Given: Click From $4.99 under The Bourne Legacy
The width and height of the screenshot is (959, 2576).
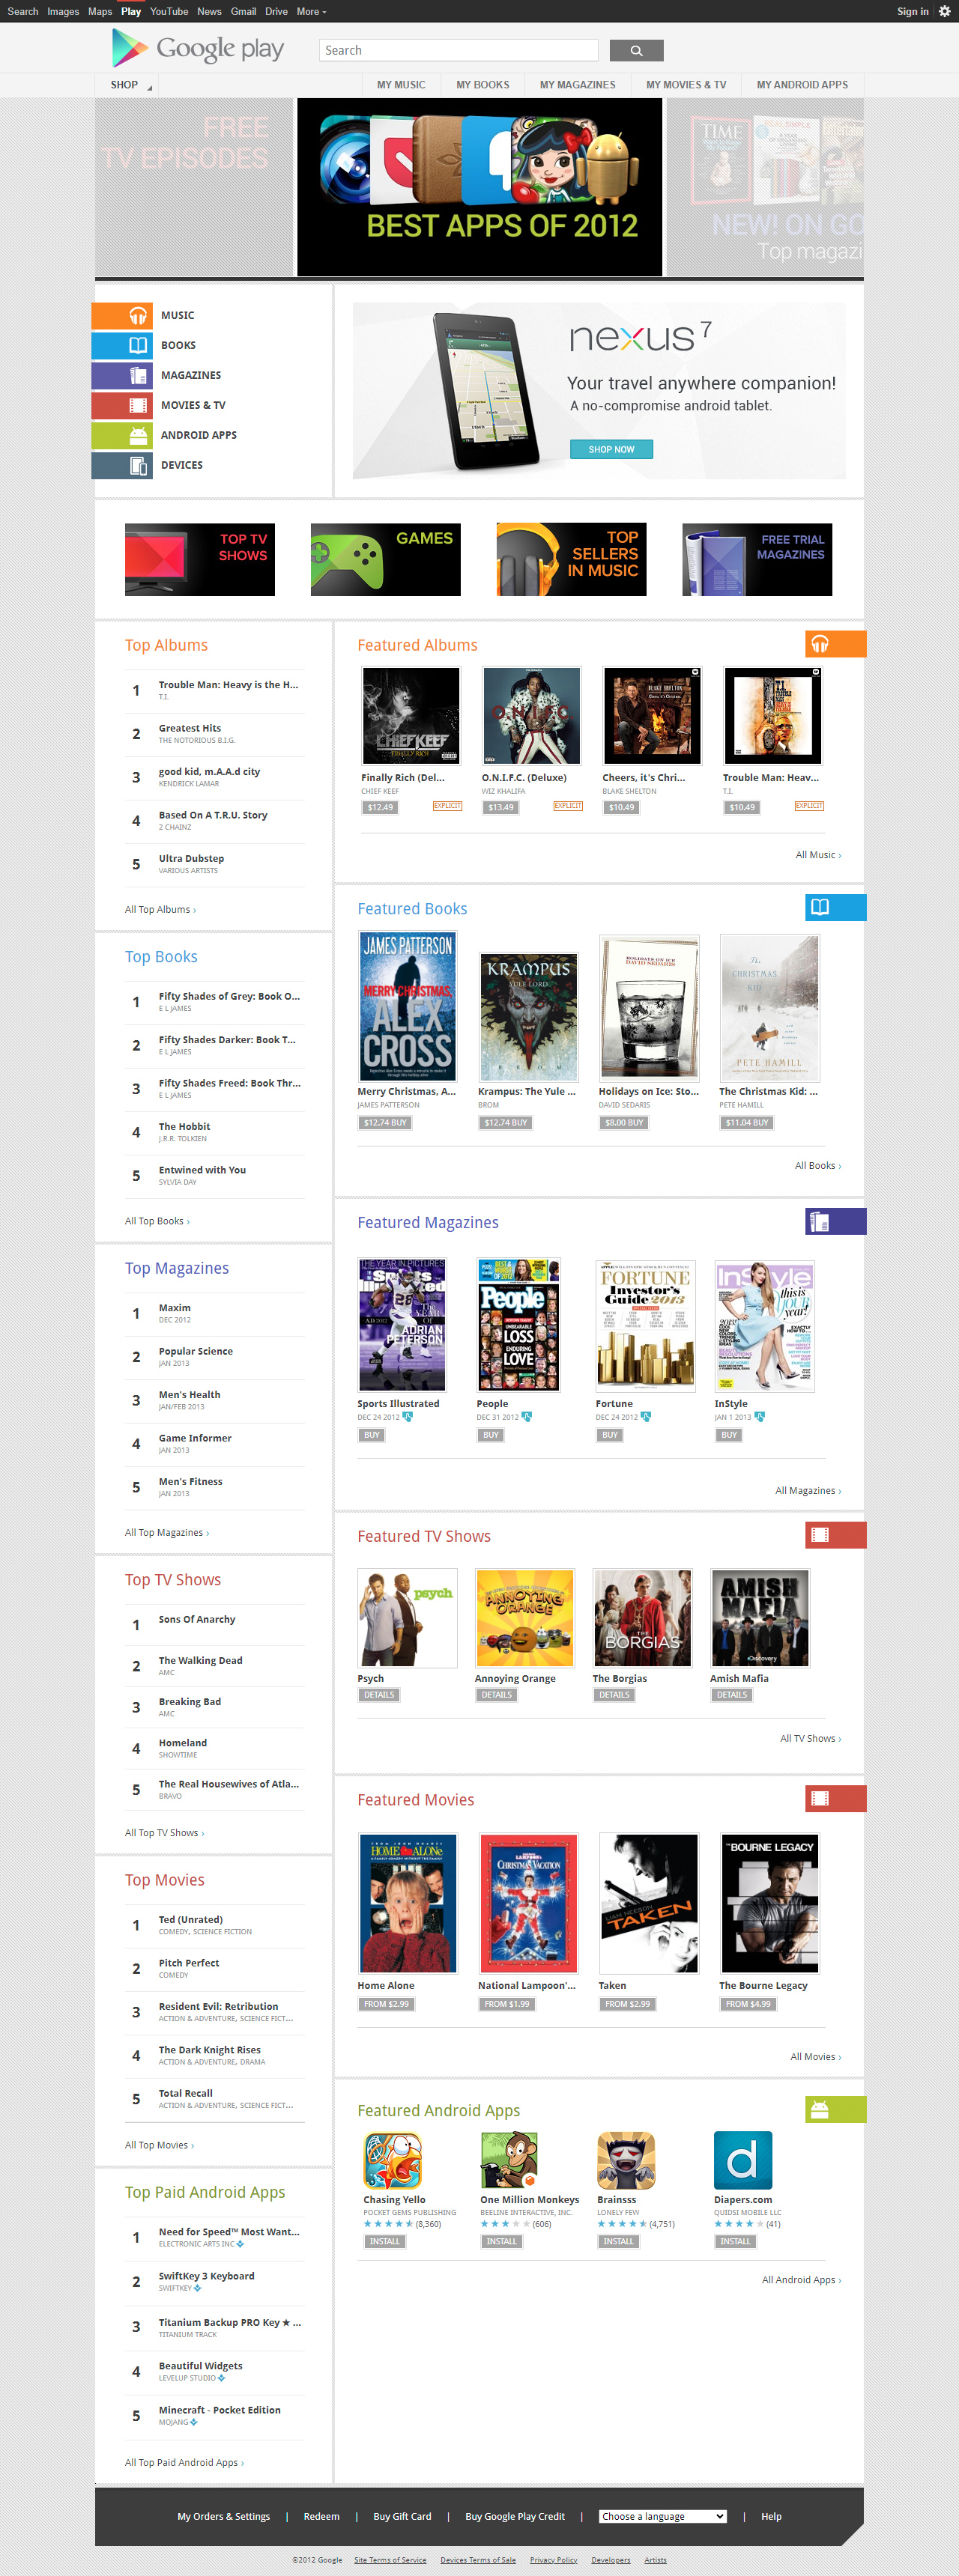Looking at the screenshot, I should 748,2004.
